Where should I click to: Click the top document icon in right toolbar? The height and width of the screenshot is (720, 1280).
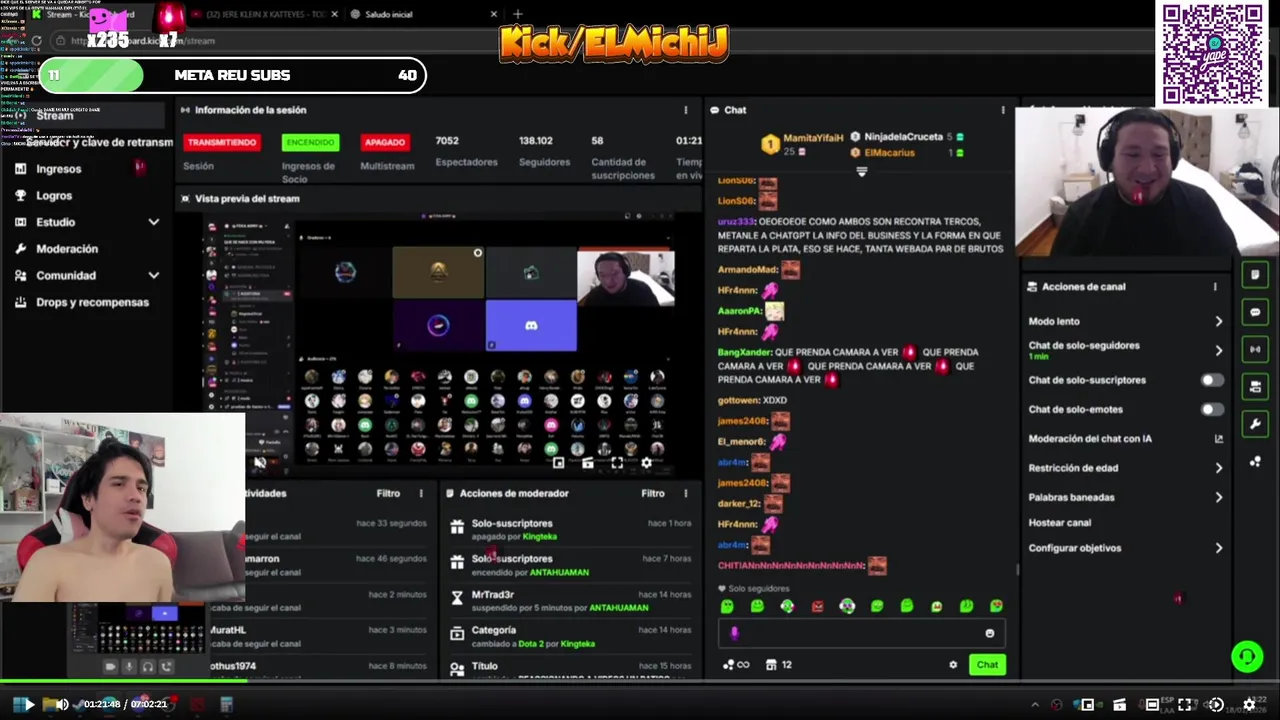(x=1255, y=275)
